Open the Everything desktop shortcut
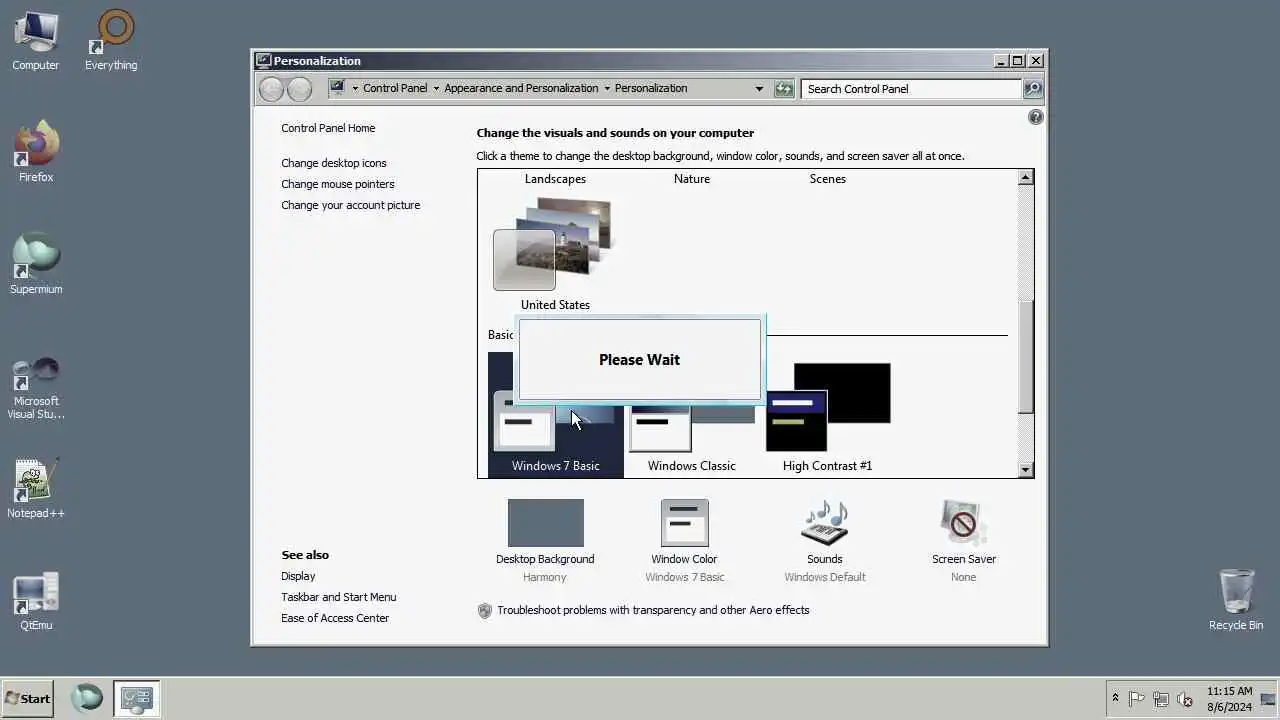 [x=111, y=40]
